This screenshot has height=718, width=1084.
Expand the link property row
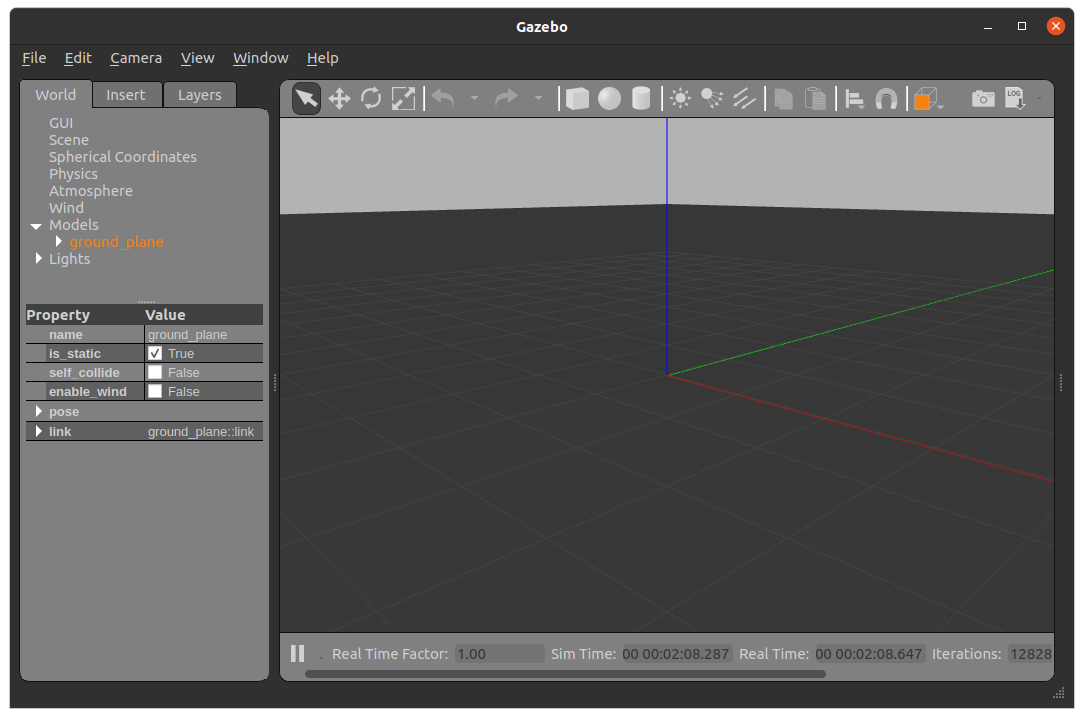coord(39,431)
